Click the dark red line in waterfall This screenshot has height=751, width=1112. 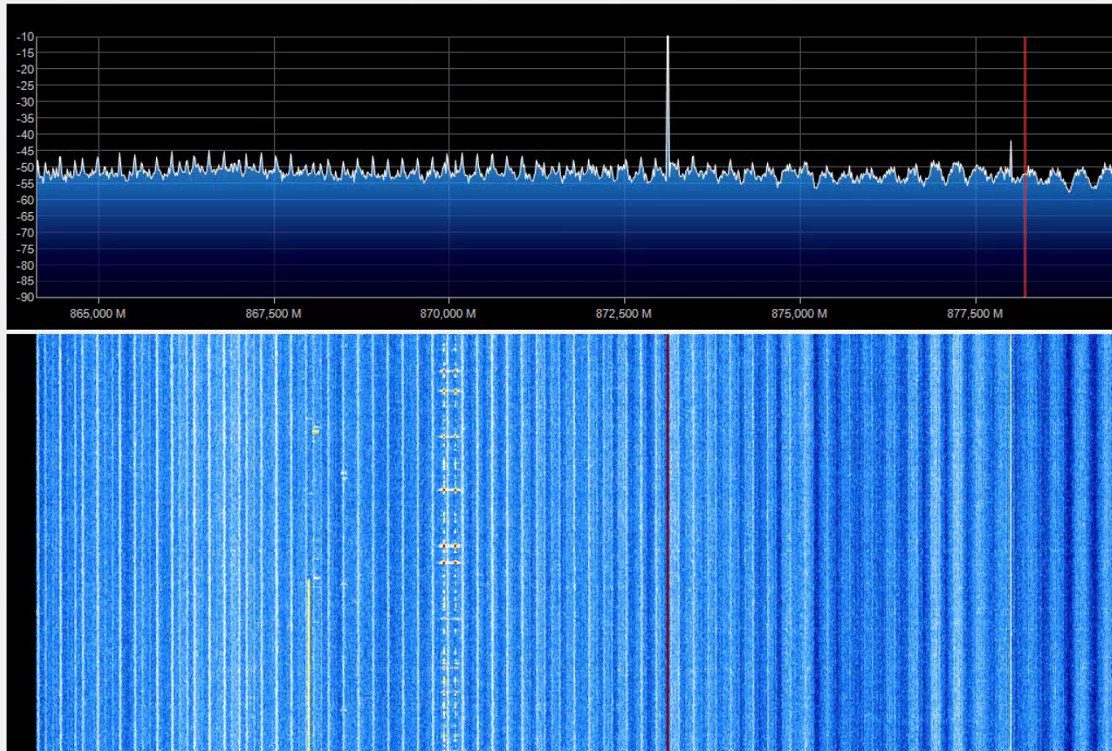point(667,542)
